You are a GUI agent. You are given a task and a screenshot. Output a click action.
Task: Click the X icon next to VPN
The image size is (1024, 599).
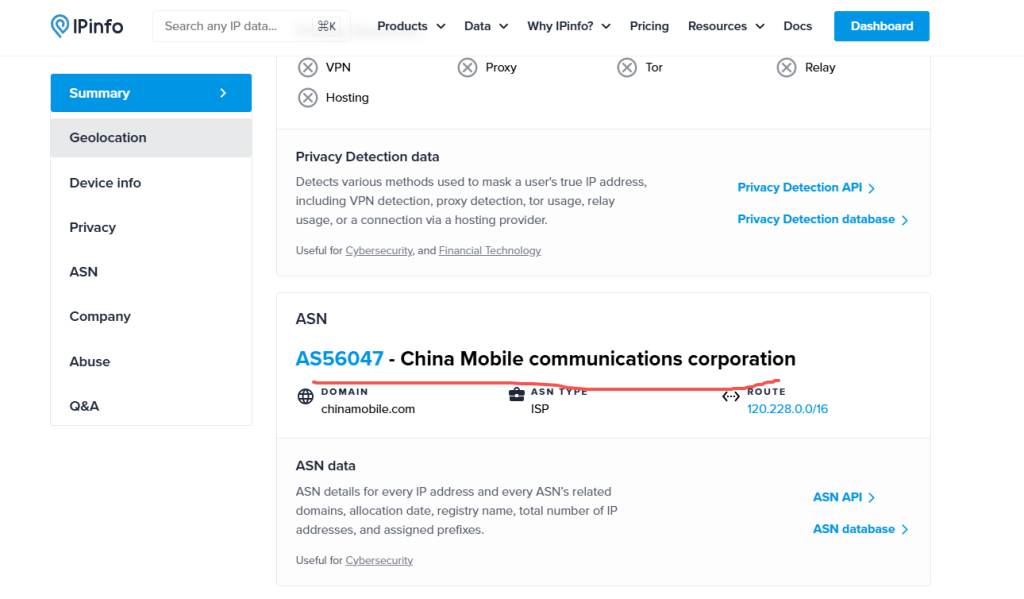(308, 67)
